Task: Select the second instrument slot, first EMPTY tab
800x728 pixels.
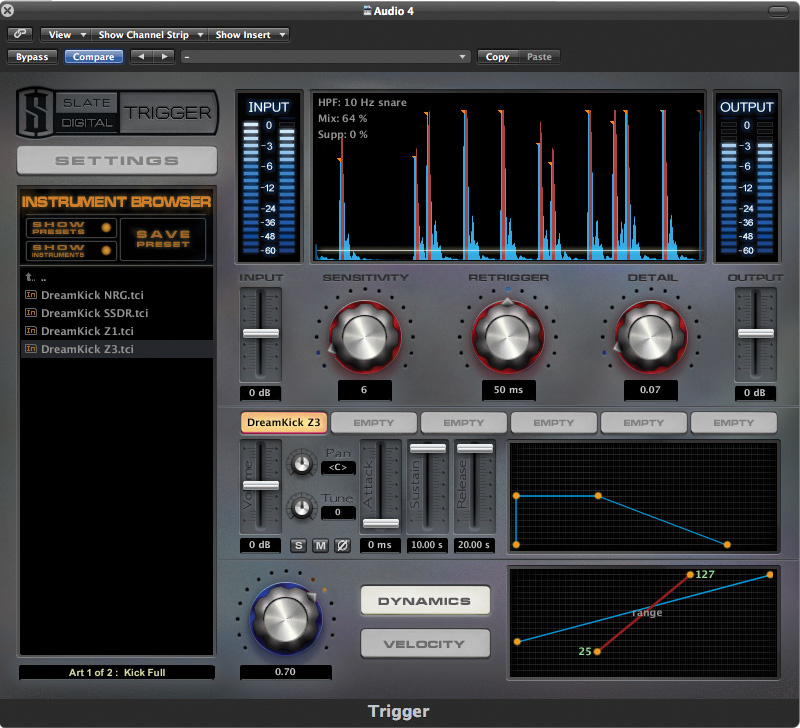Action: click(374, 423)
